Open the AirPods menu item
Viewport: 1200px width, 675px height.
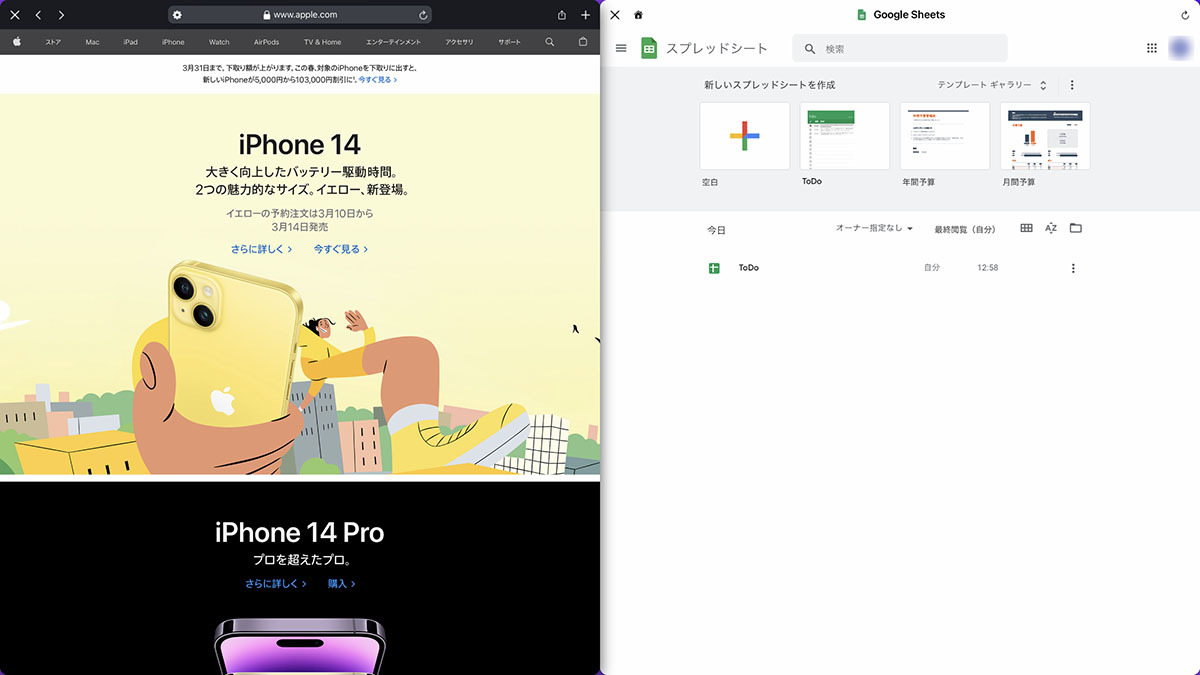click(267, 42)
